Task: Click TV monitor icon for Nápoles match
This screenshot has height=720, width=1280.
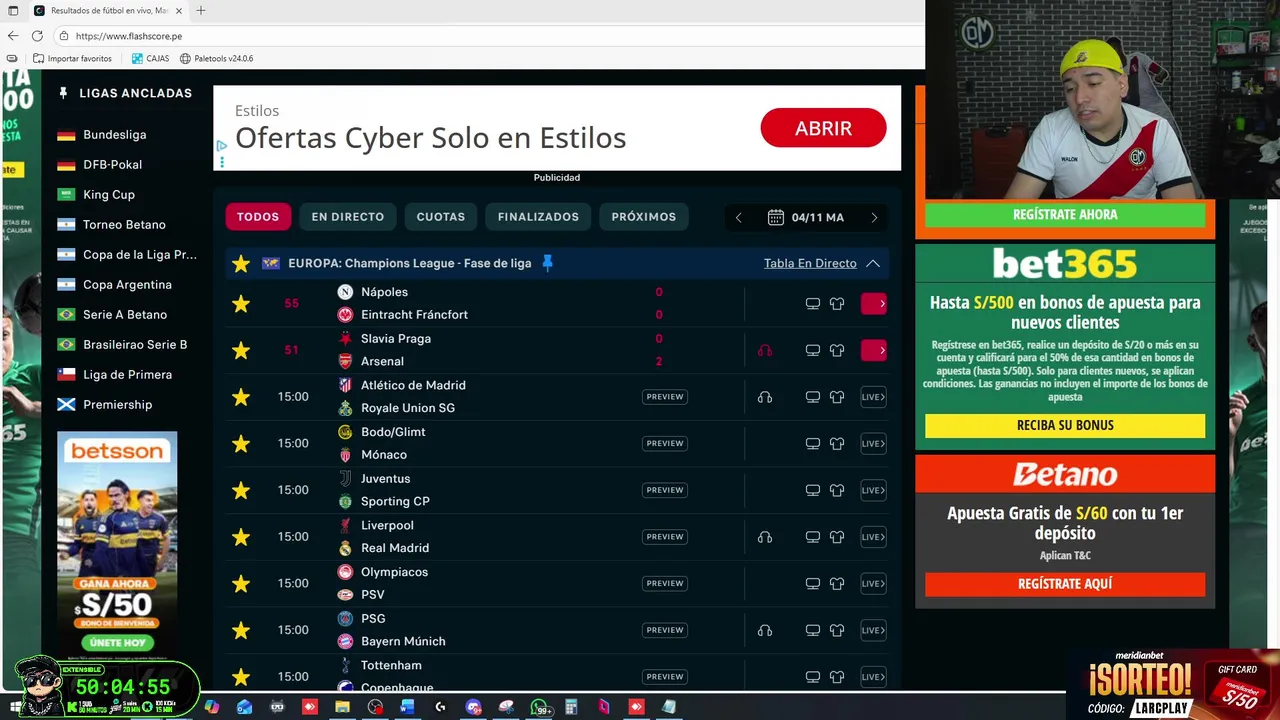Action: point(813,304)
